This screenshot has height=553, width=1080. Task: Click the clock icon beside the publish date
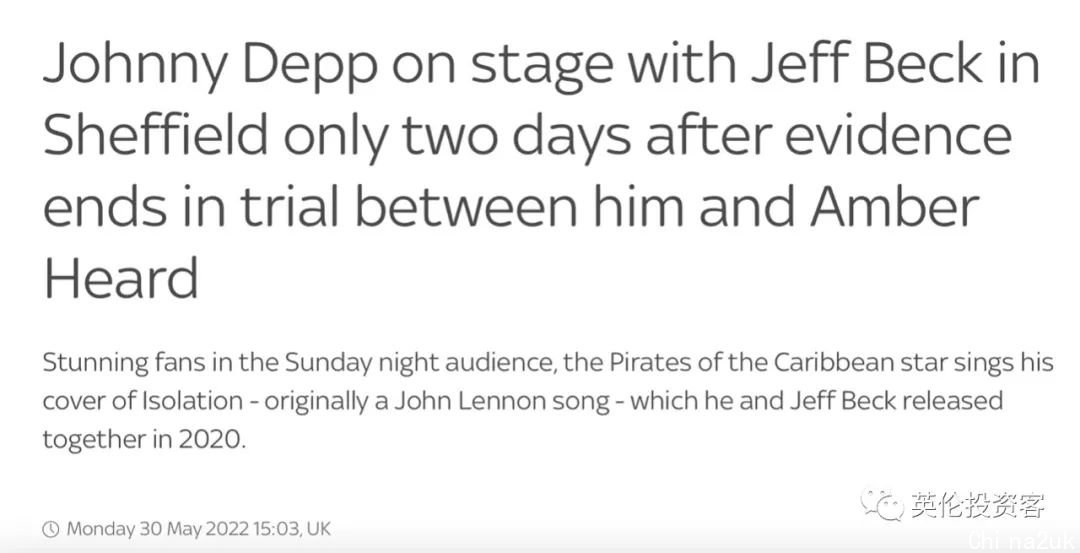point(51,530)
